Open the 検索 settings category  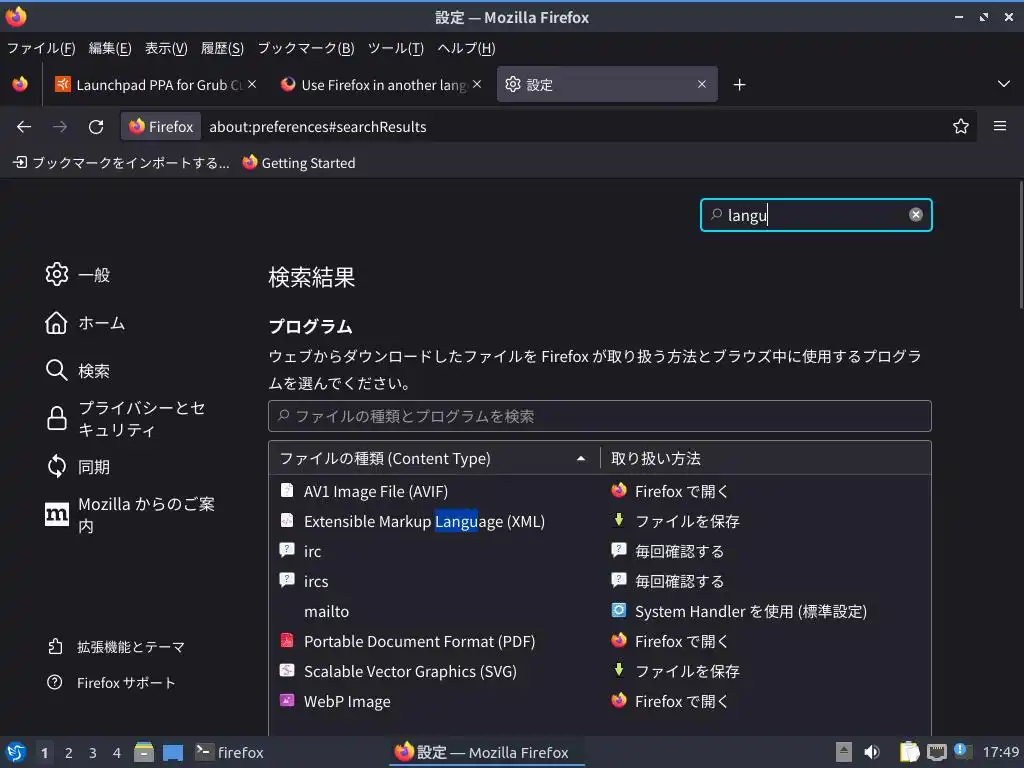[x=78, y=371]
